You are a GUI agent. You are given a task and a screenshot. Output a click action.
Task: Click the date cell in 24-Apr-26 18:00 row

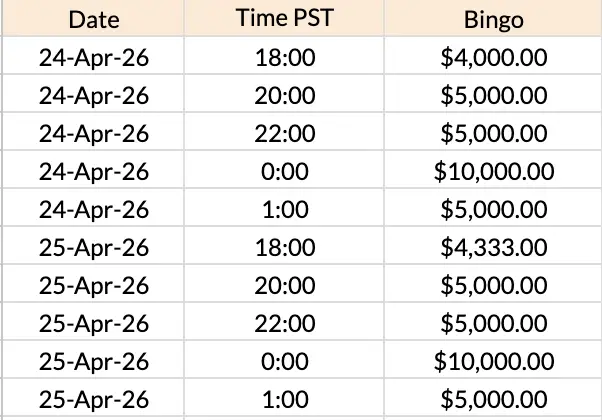(x=93, y=57)
